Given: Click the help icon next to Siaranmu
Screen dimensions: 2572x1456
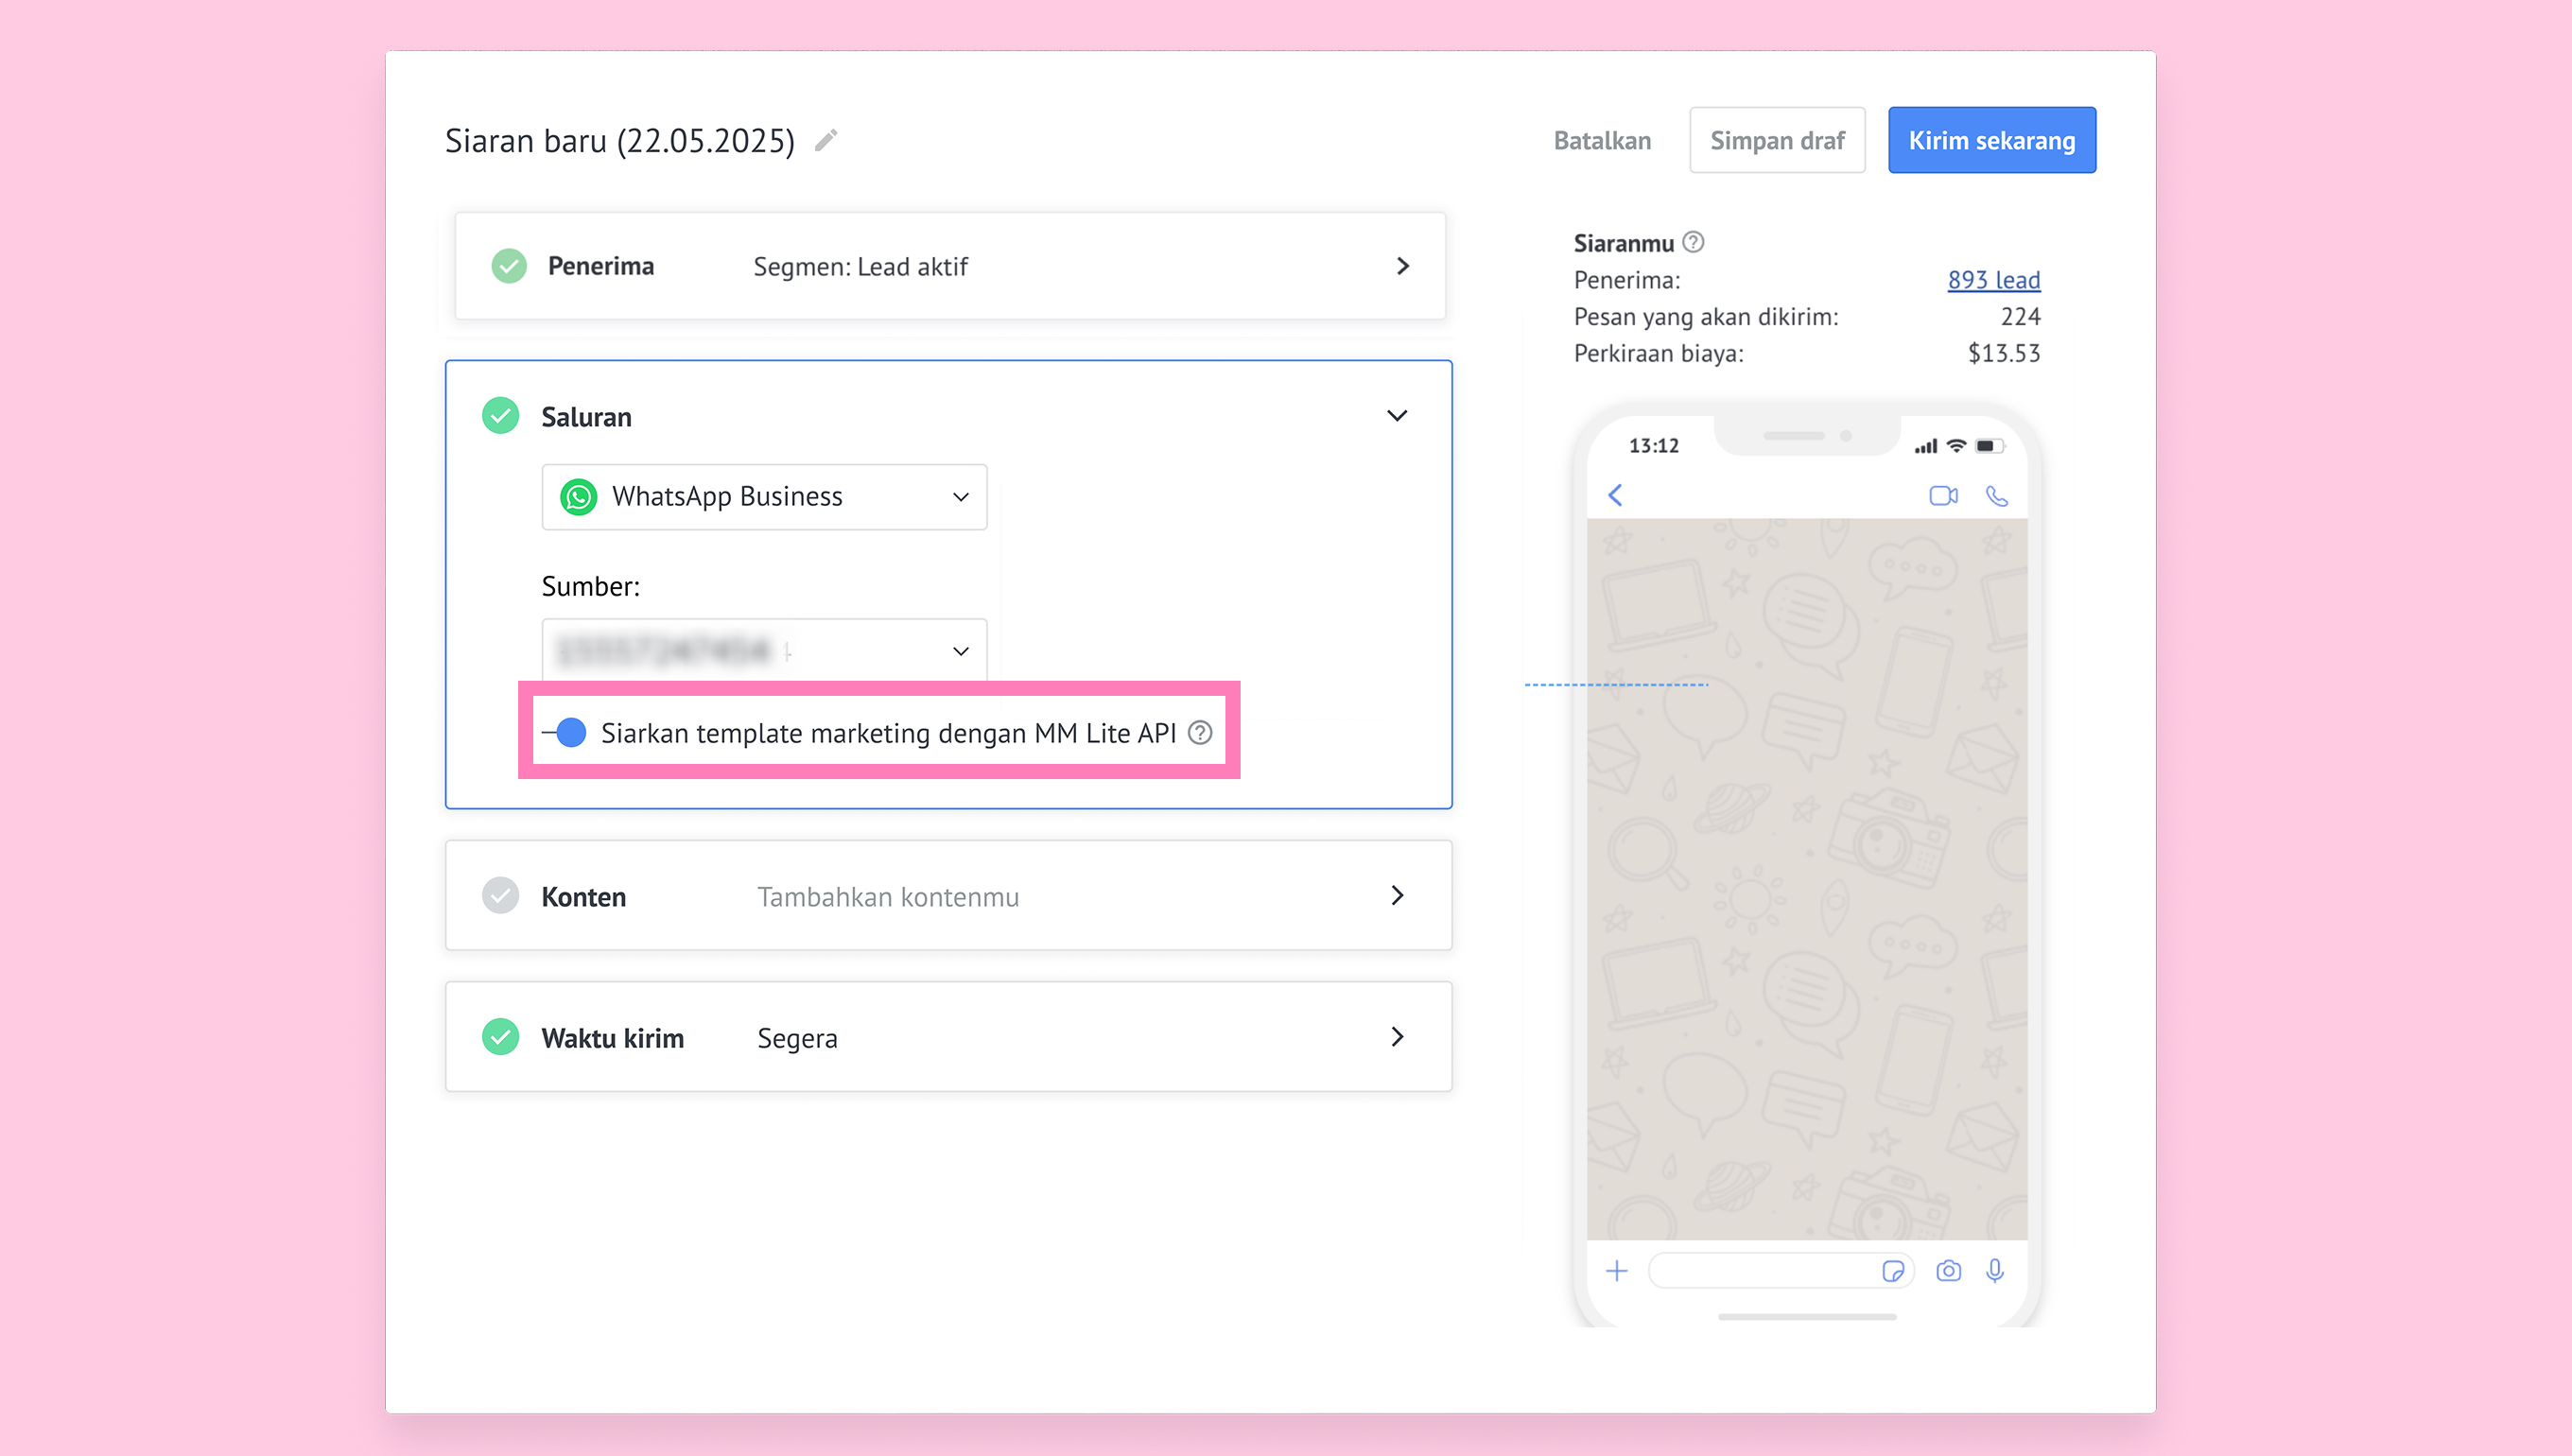Looking at the screenshot, I should click(x=1693, y=242).
